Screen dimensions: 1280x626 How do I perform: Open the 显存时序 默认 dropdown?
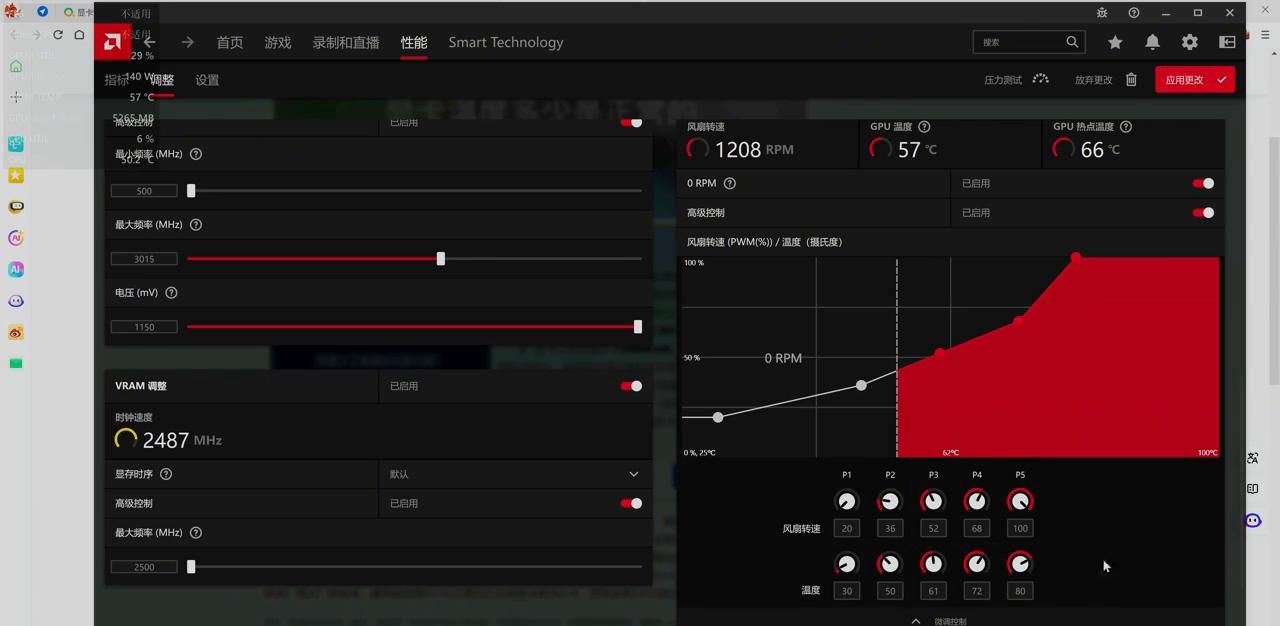(x=515, y=474)
